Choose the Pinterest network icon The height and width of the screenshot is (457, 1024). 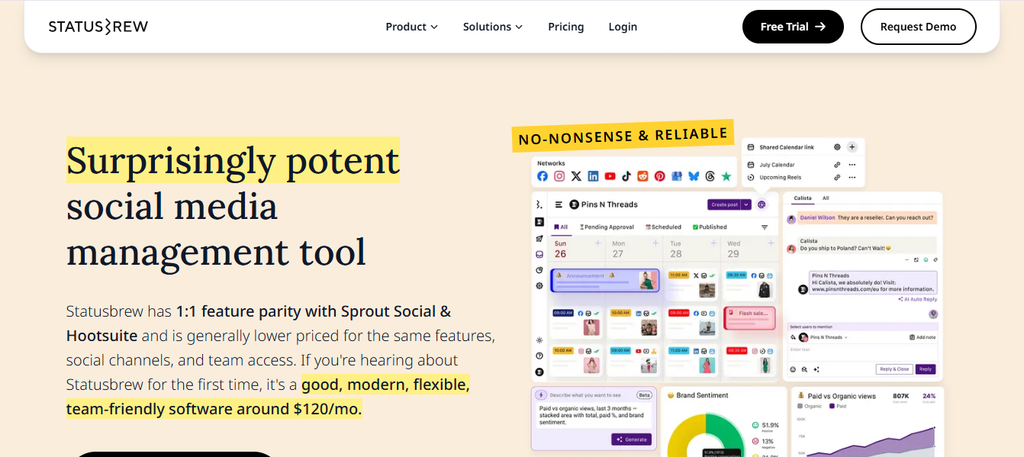660,176
